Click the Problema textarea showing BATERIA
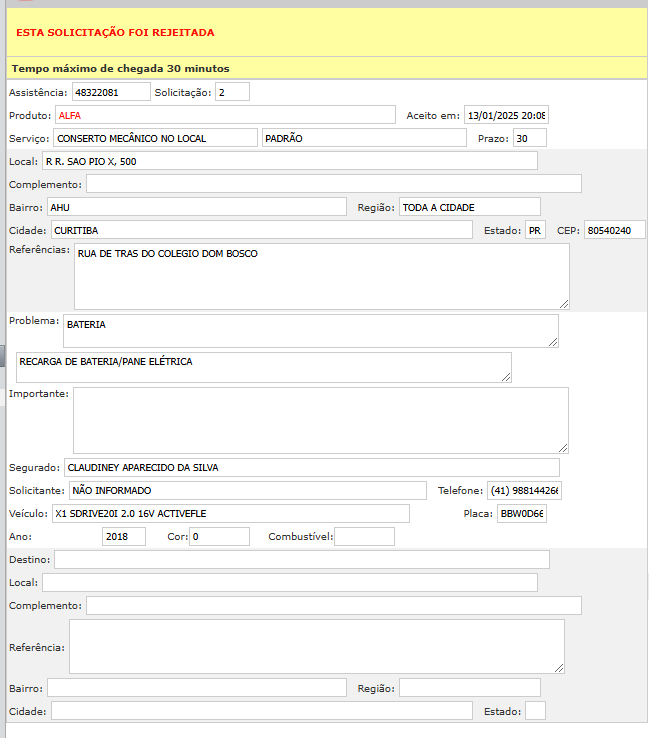Viewport: 649px width, 738px height. pos(309,331)
